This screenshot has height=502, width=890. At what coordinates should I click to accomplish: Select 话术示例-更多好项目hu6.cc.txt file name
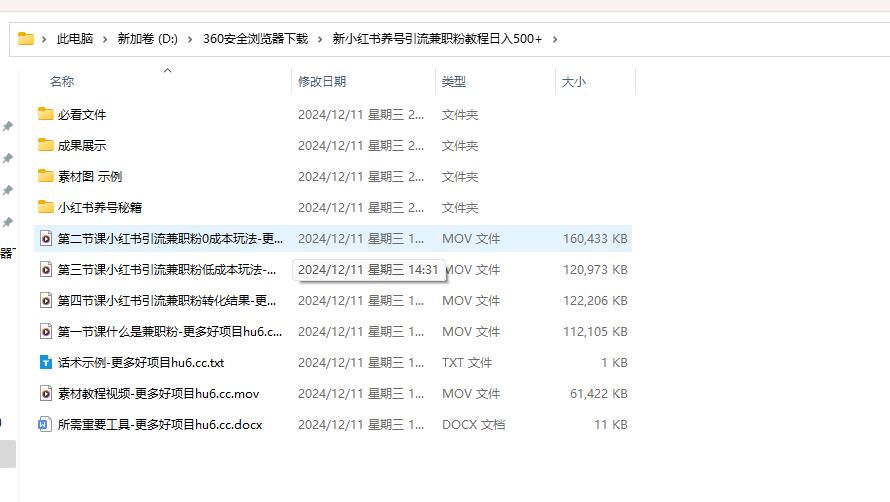tap(141, 362)
